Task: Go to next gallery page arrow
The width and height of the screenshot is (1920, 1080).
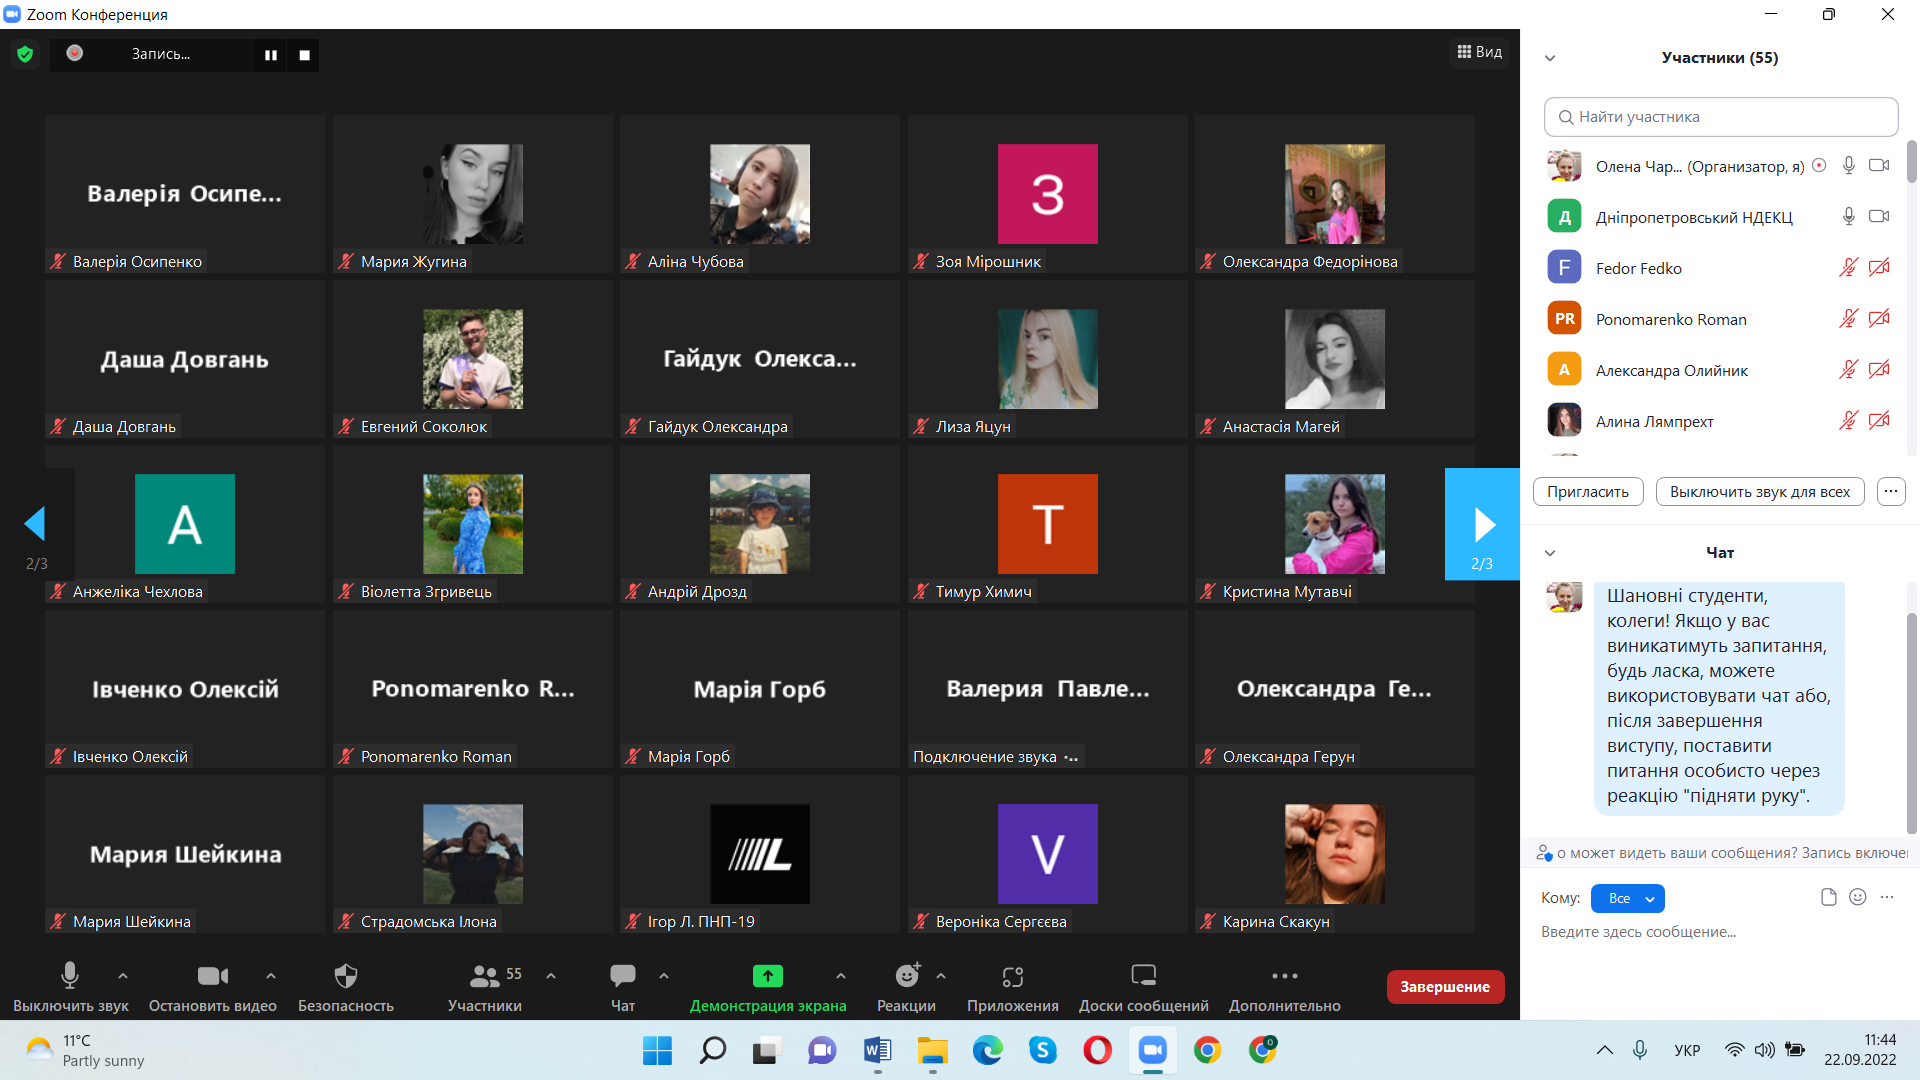Action: click(1482, 524)
